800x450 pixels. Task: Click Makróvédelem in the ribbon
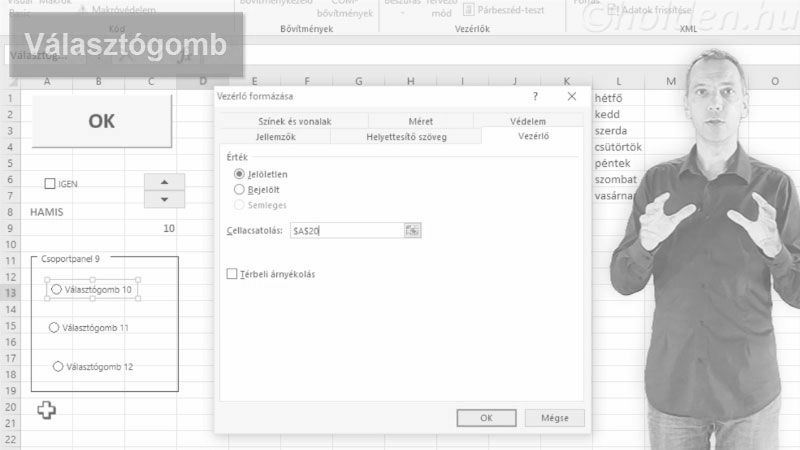117,10
